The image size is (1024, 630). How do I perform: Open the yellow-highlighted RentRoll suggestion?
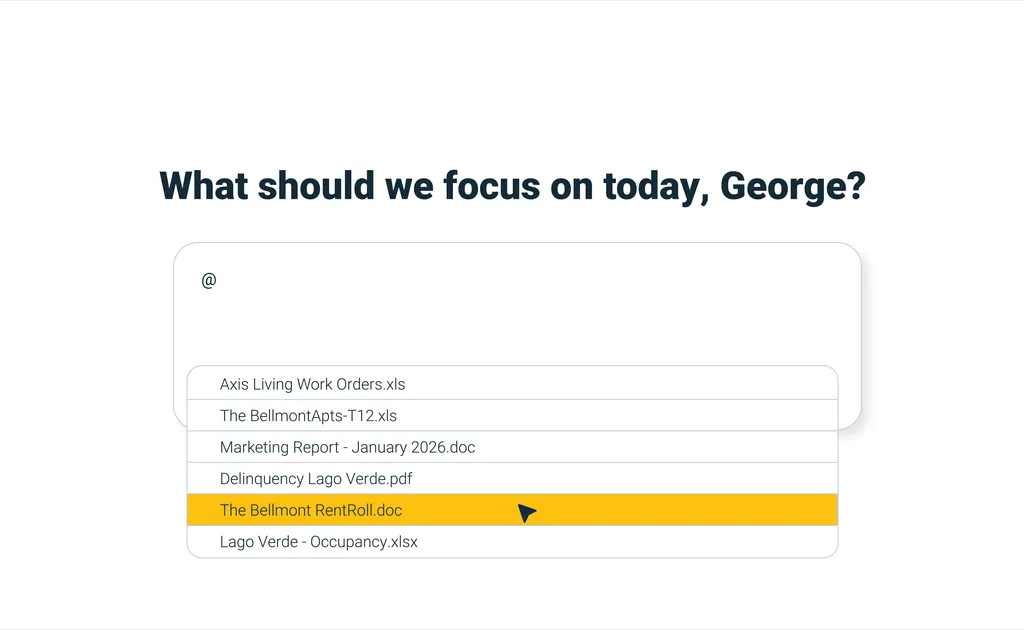pyautogui.click(x=311, y=510)
